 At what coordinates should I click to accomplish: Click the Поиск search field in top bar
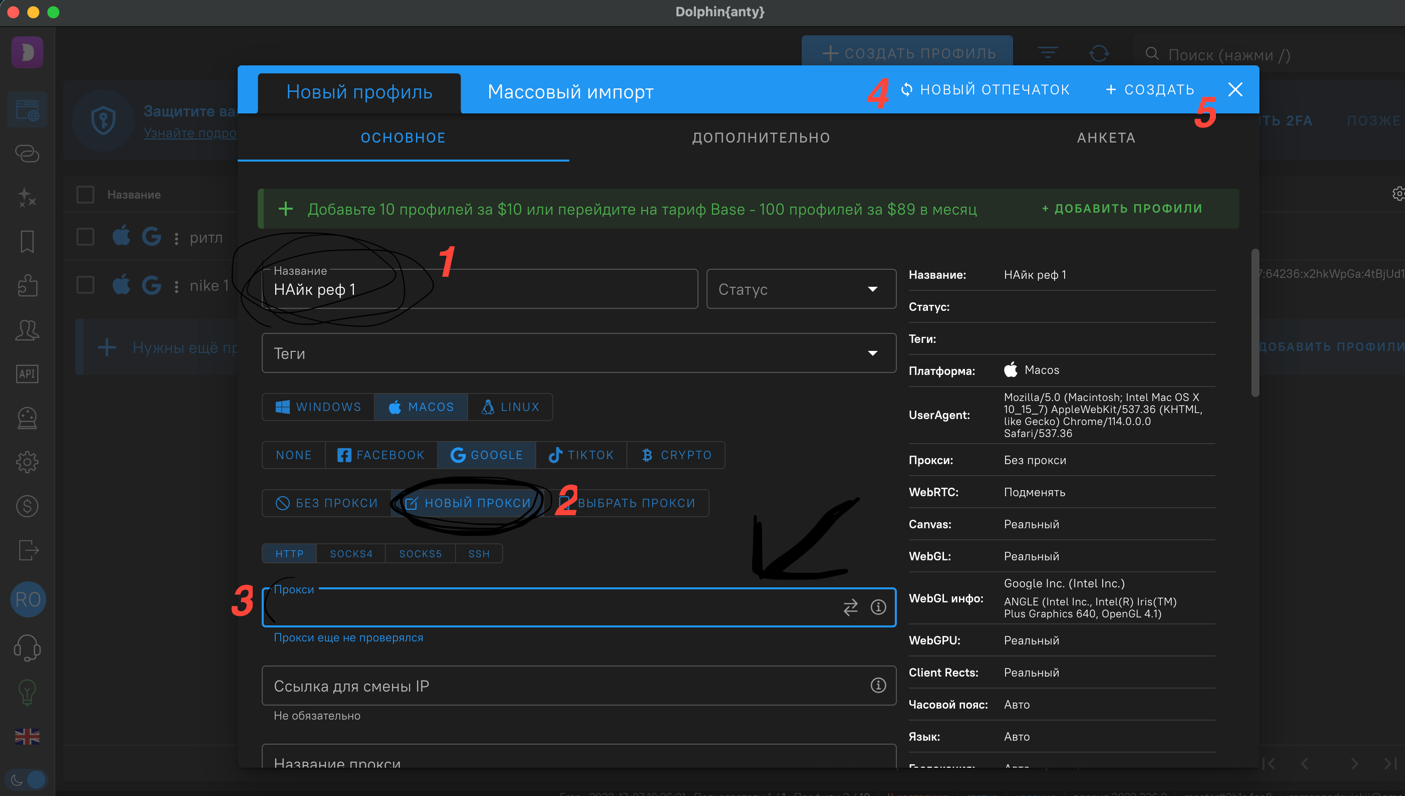[x=1270, y=54]
